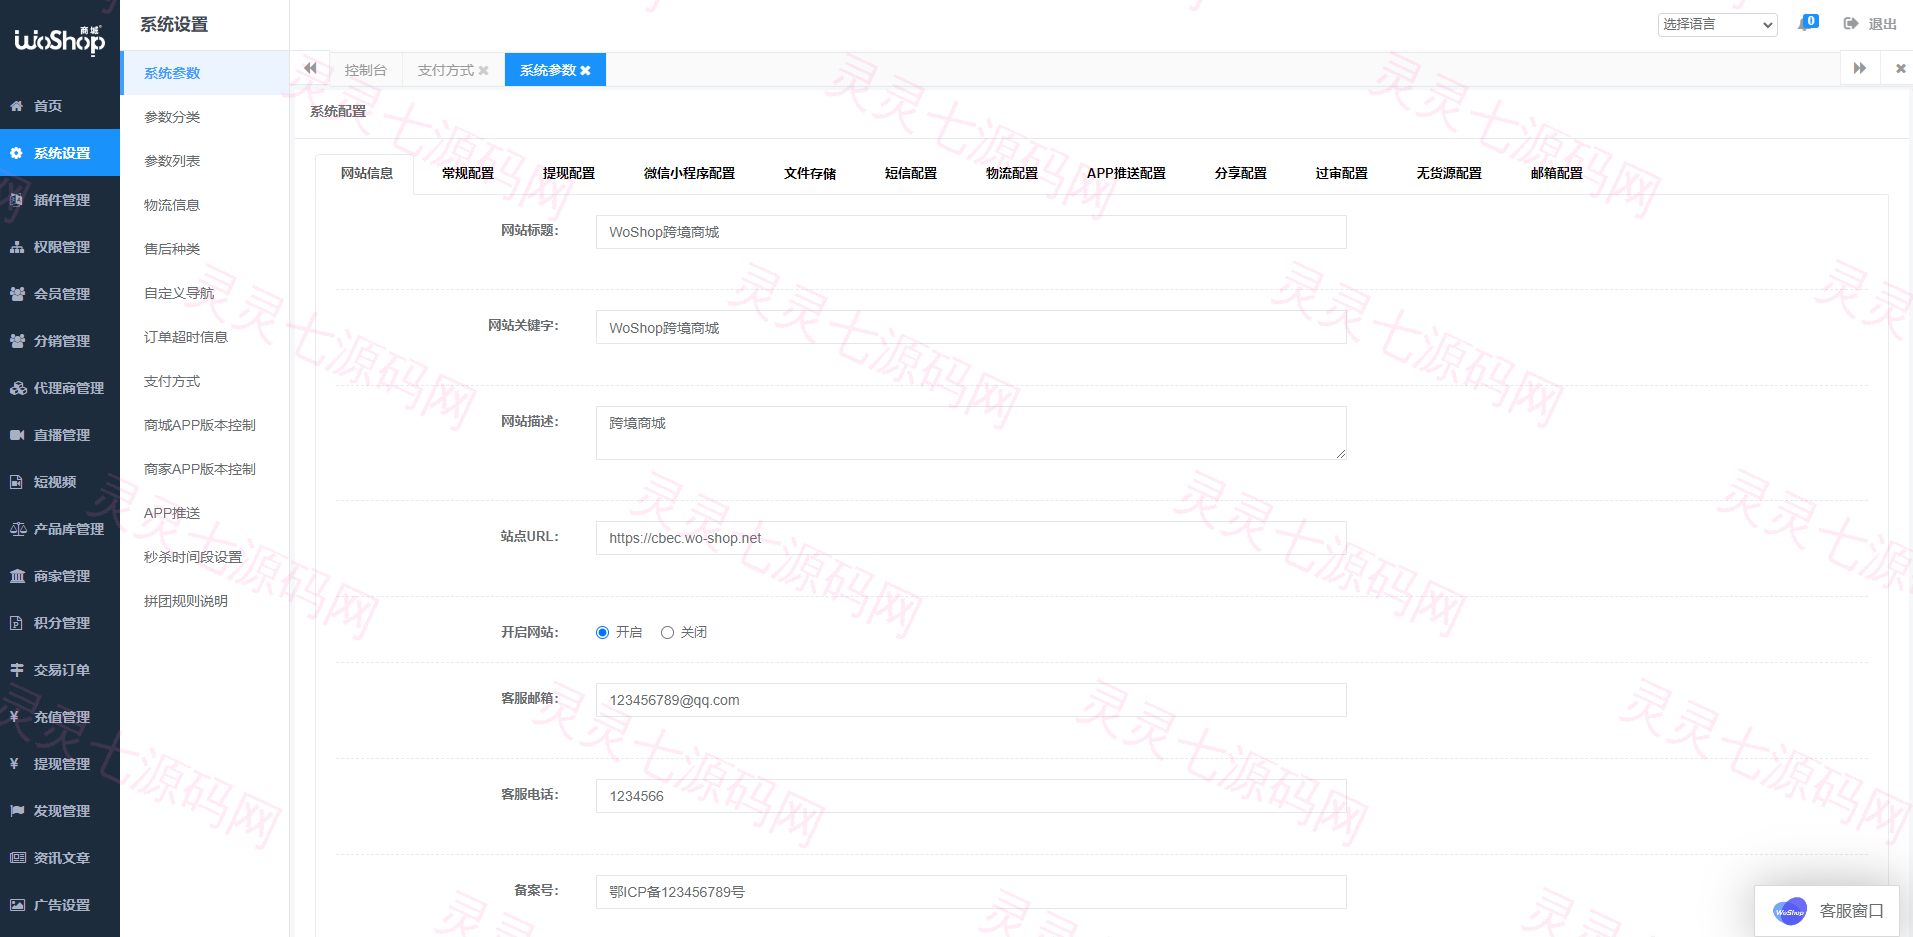
Task: Click the 插件管理 sidebar icon
Action: coord(17,200)
